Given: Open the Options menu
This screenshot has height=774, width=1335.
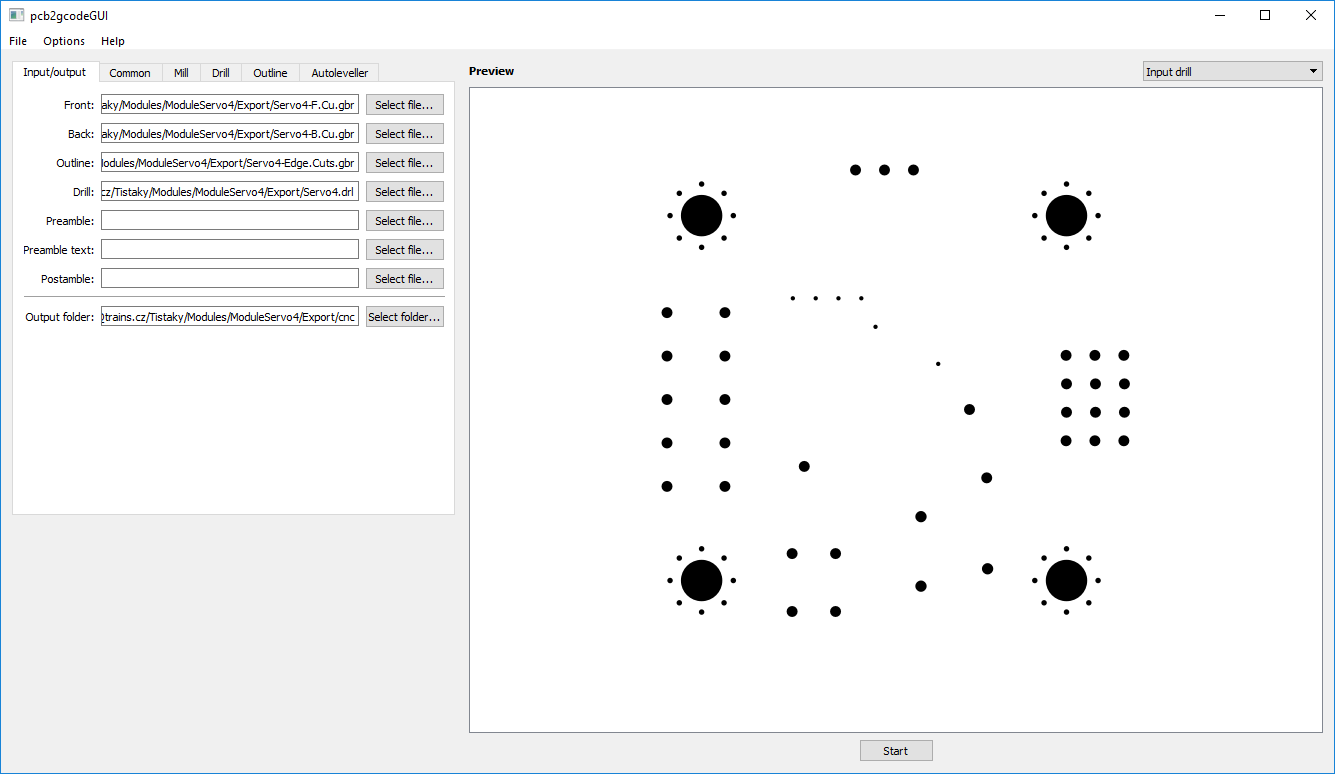Looking at the screenshot, I should click(x=63, y=41).
